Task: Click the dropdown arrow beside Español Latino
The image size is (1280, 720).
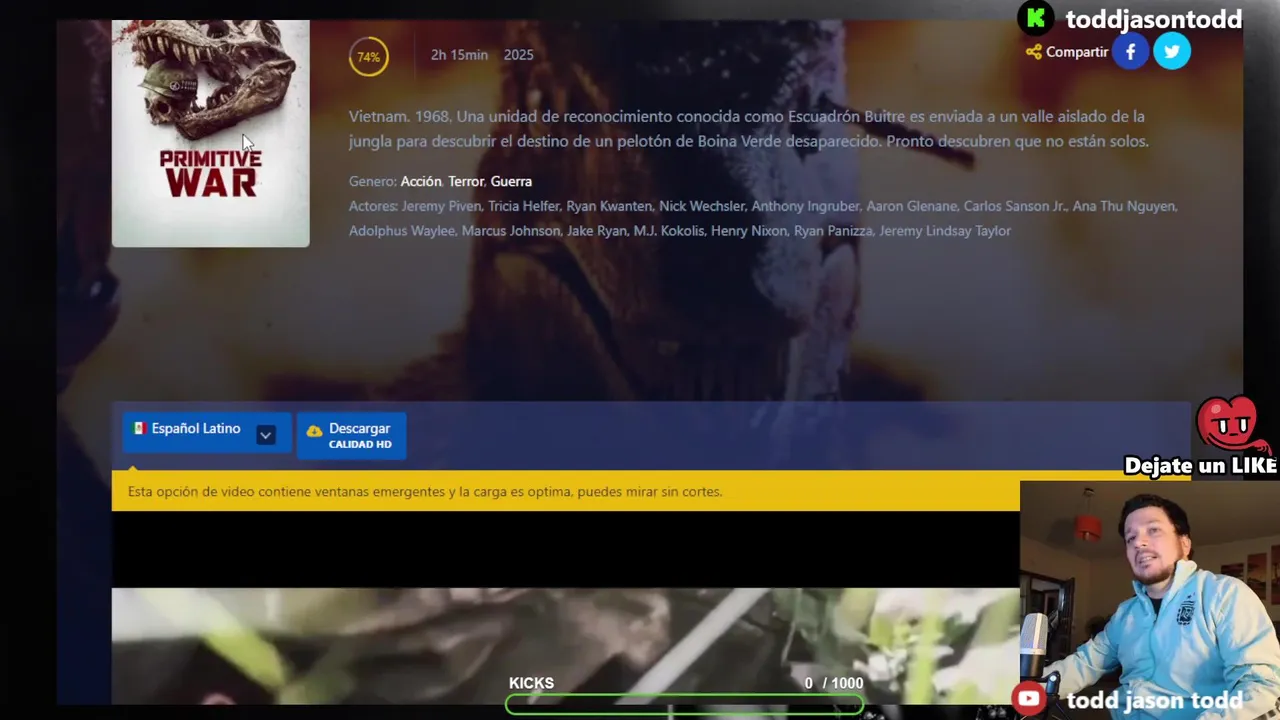Action: click(265, 435)
